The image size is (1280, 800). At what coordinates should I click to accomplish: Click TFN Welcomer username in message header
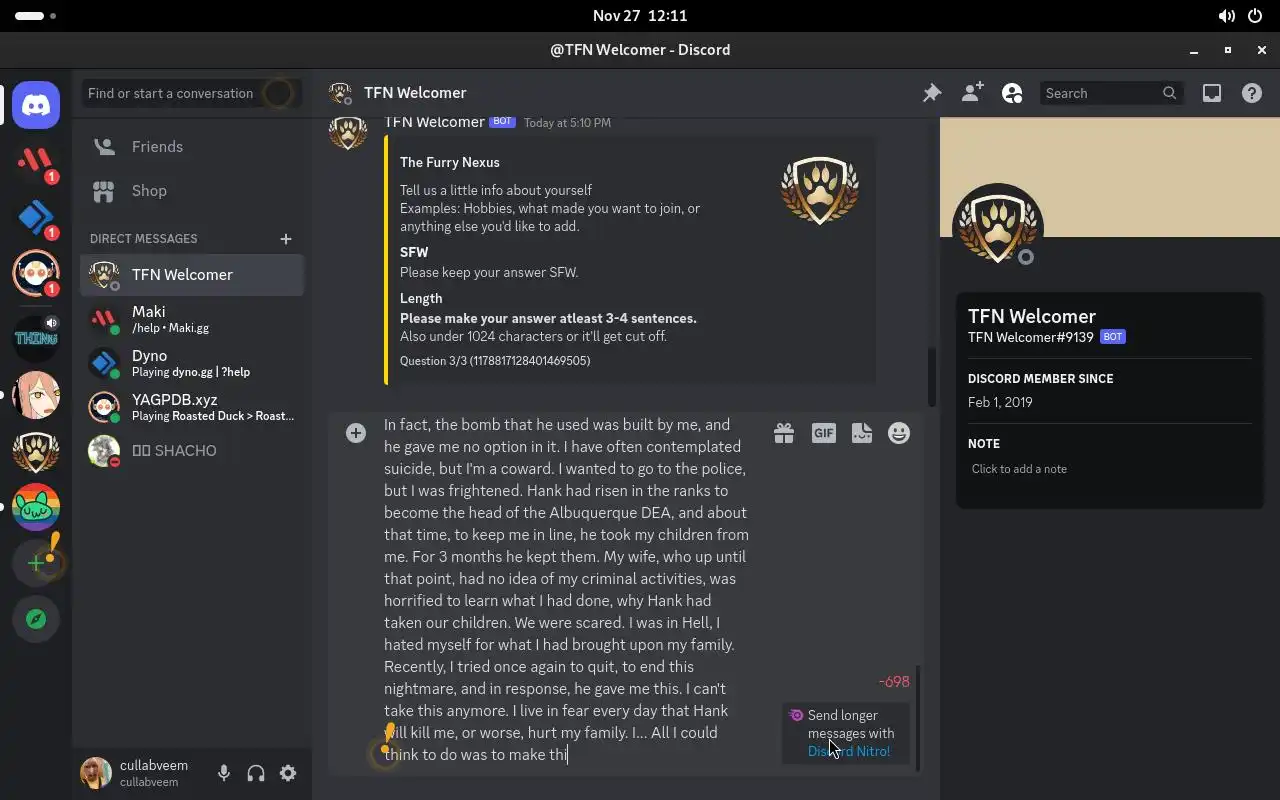coord(434,122)
